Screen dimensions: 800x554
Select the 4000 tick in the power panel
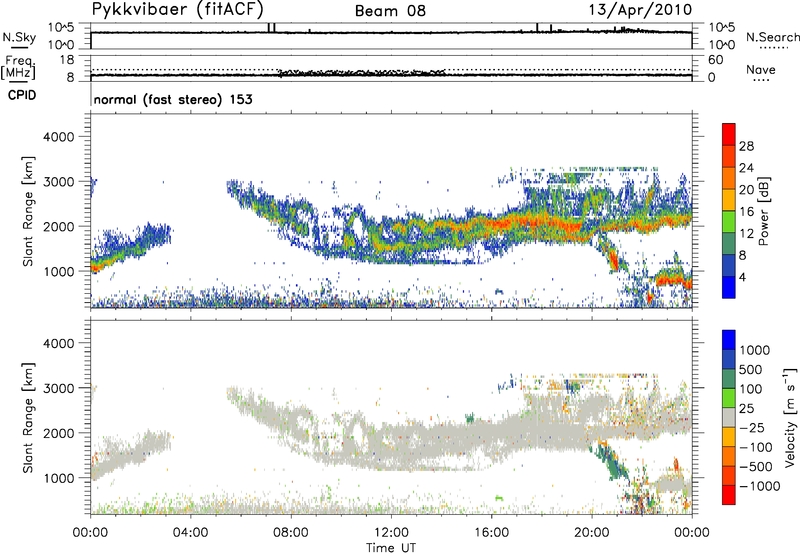58,137
